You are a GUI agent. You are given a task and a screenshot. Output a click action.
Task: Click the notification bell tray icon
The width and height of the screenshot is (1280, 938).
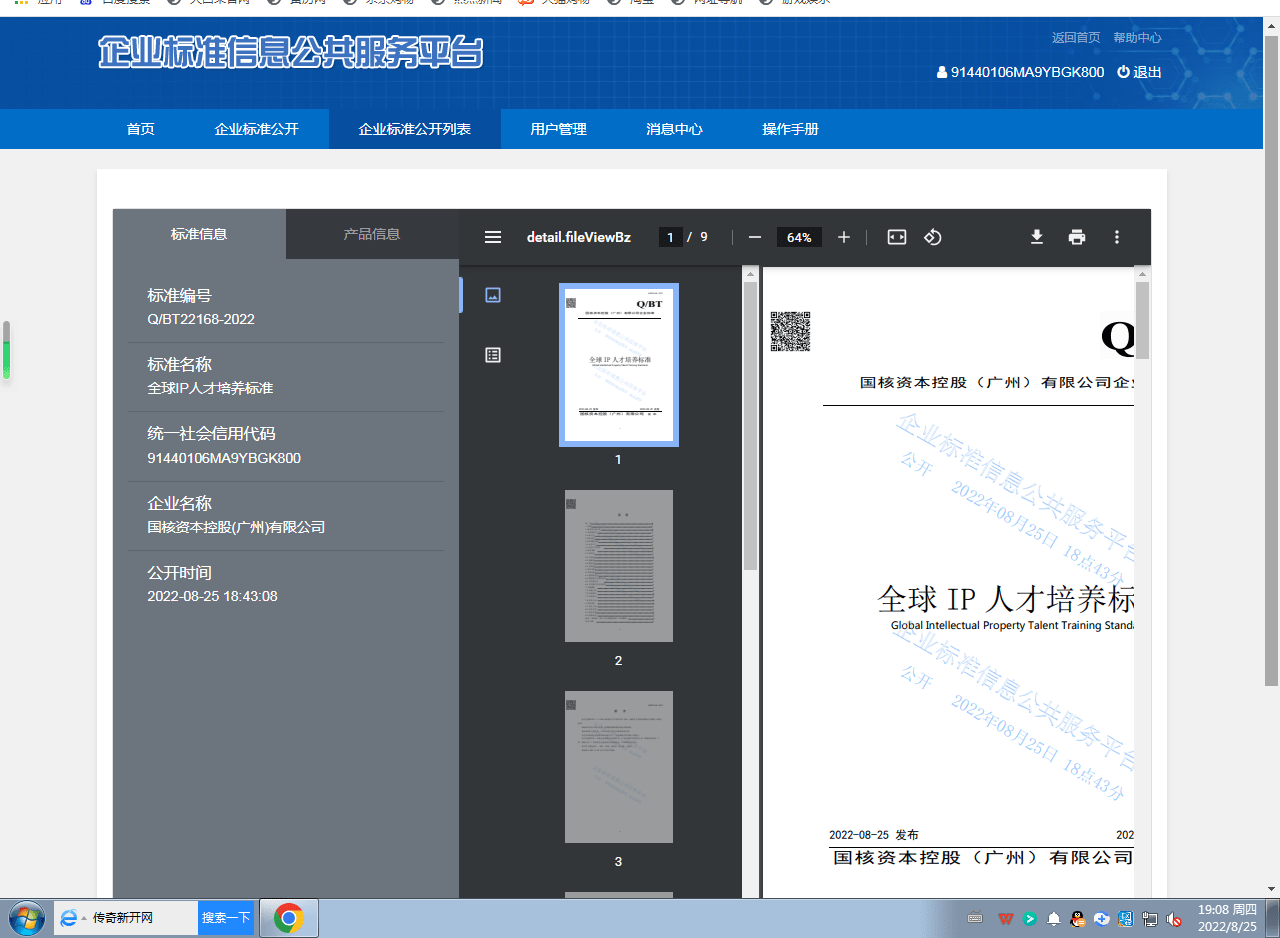click(1053, 918)
